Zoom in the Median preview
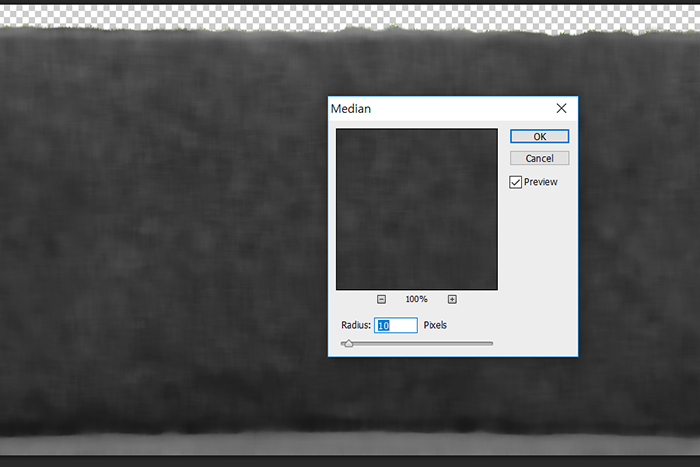700x467 pixels. click(x=452, y=299)
